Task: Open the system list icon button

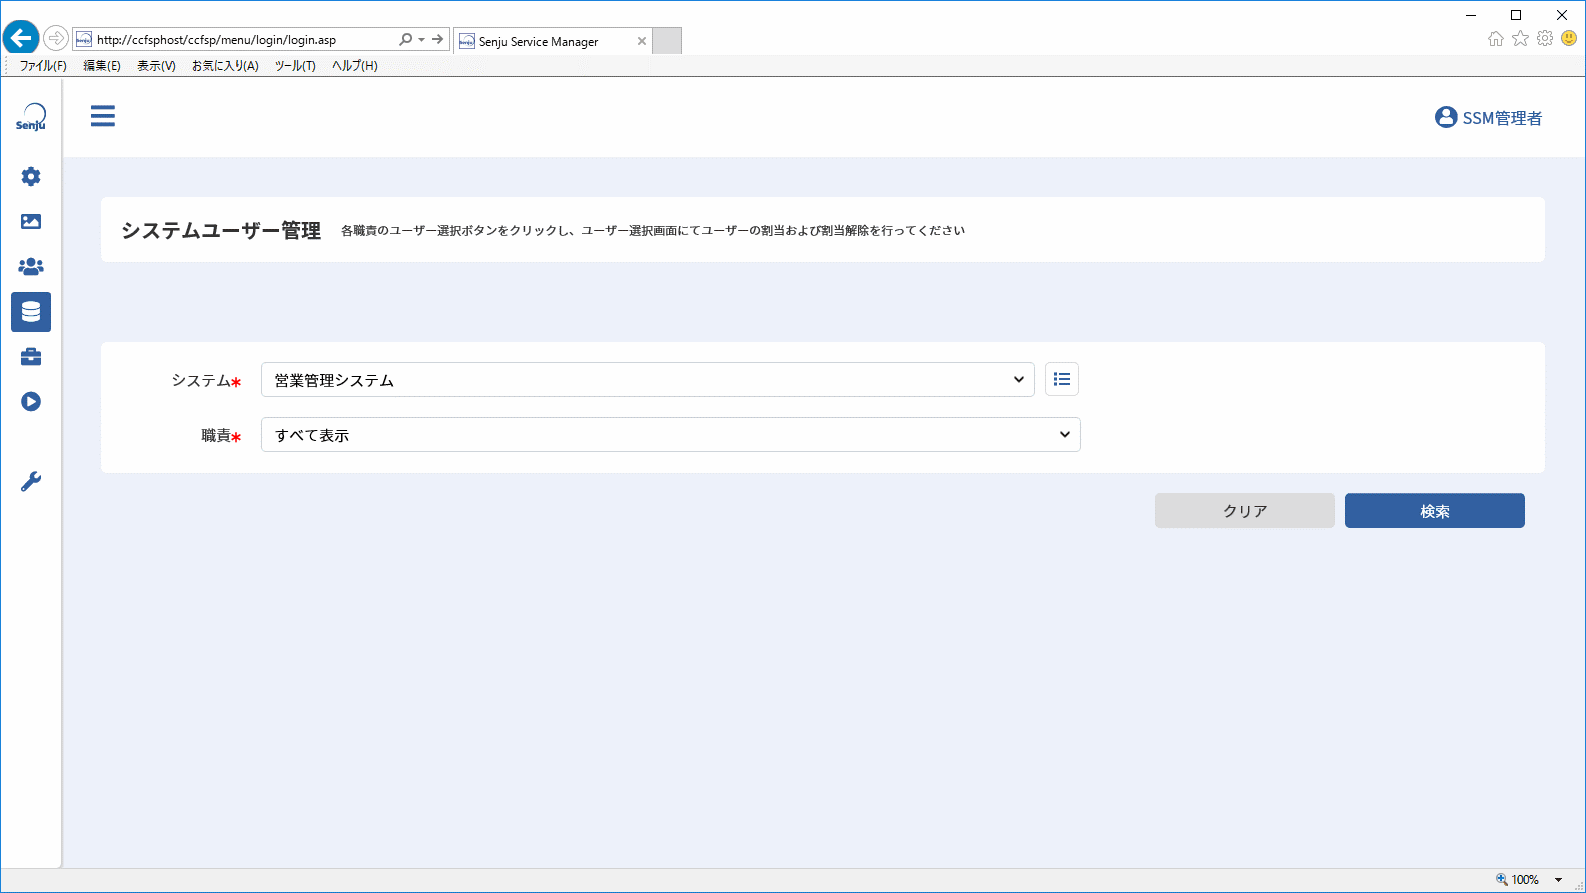Action: 1062,379
